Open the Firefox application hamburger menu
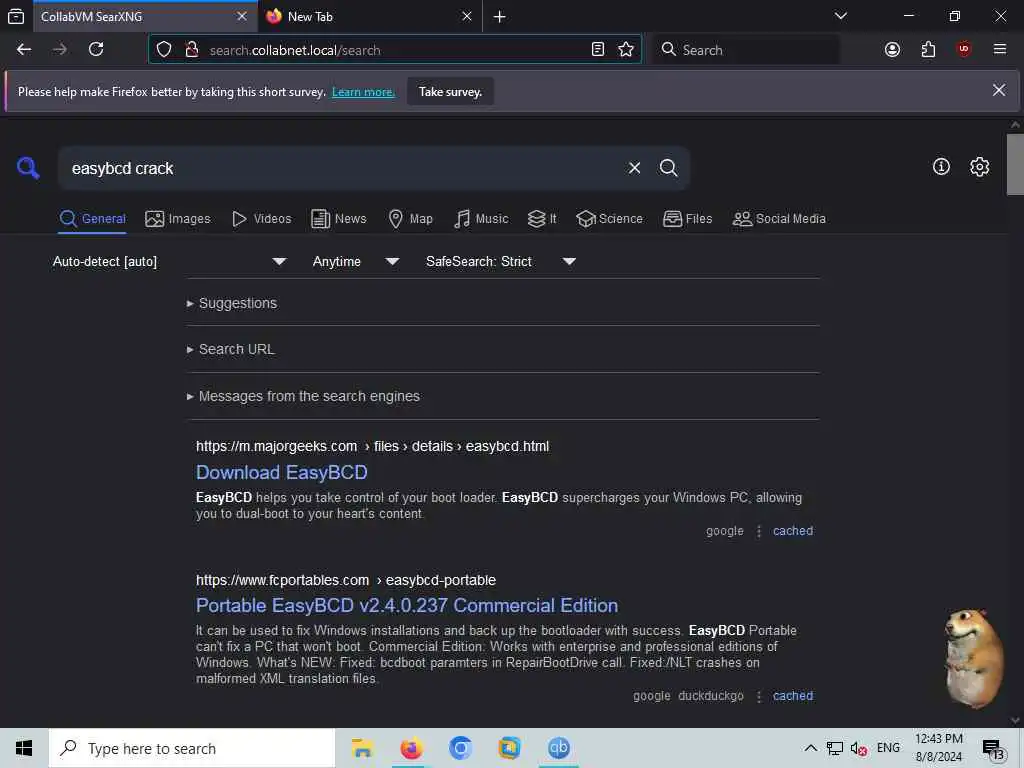This screenshot has height=768, width=1024. pos(1000,50)
